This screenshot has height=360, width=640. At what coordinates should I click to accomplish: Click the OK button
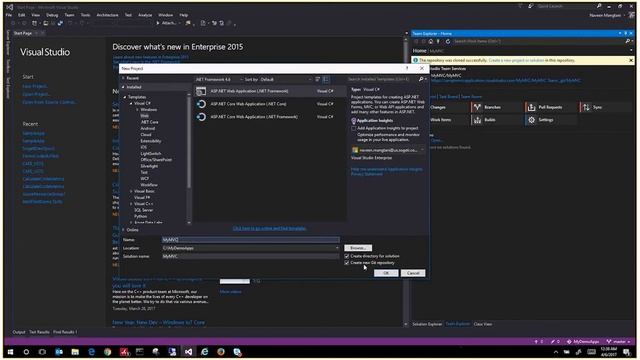(x=386, y=273)
